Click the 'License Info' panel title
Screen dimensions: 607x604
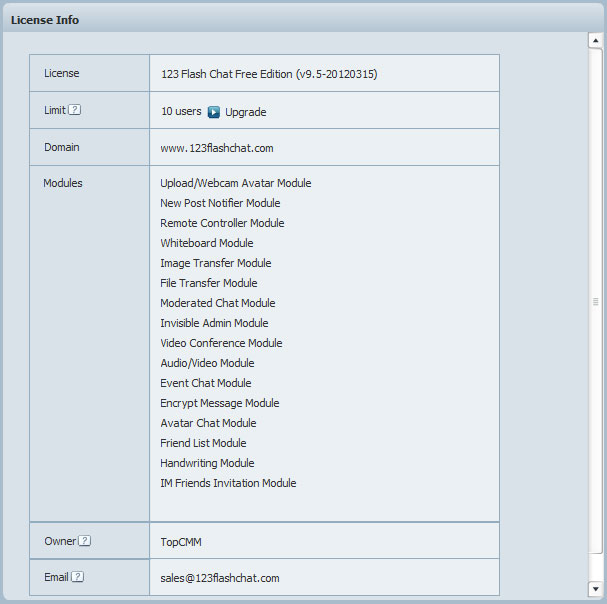(45, 20)
